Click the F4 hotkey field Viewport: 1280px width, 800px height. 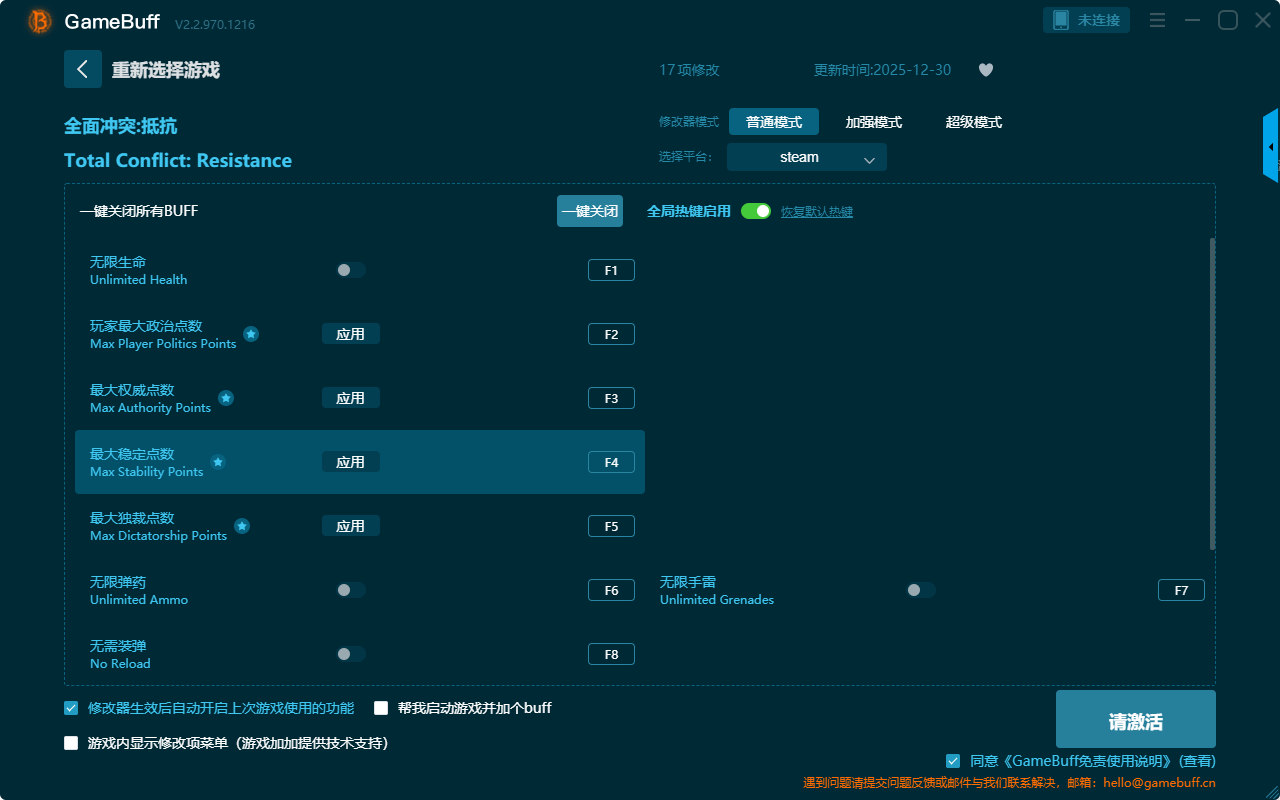pos(611,462)
